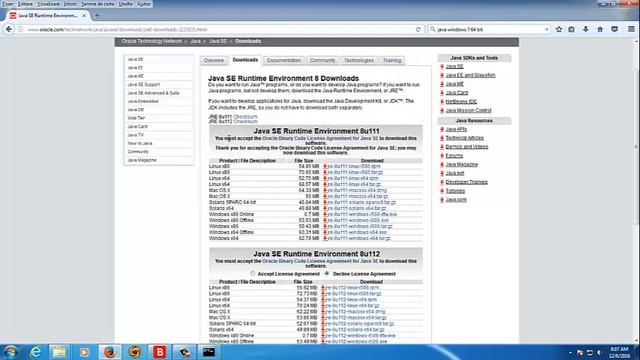Open the first menu bar item
Screen dimensions: 640x360
(x=8, y=4)
